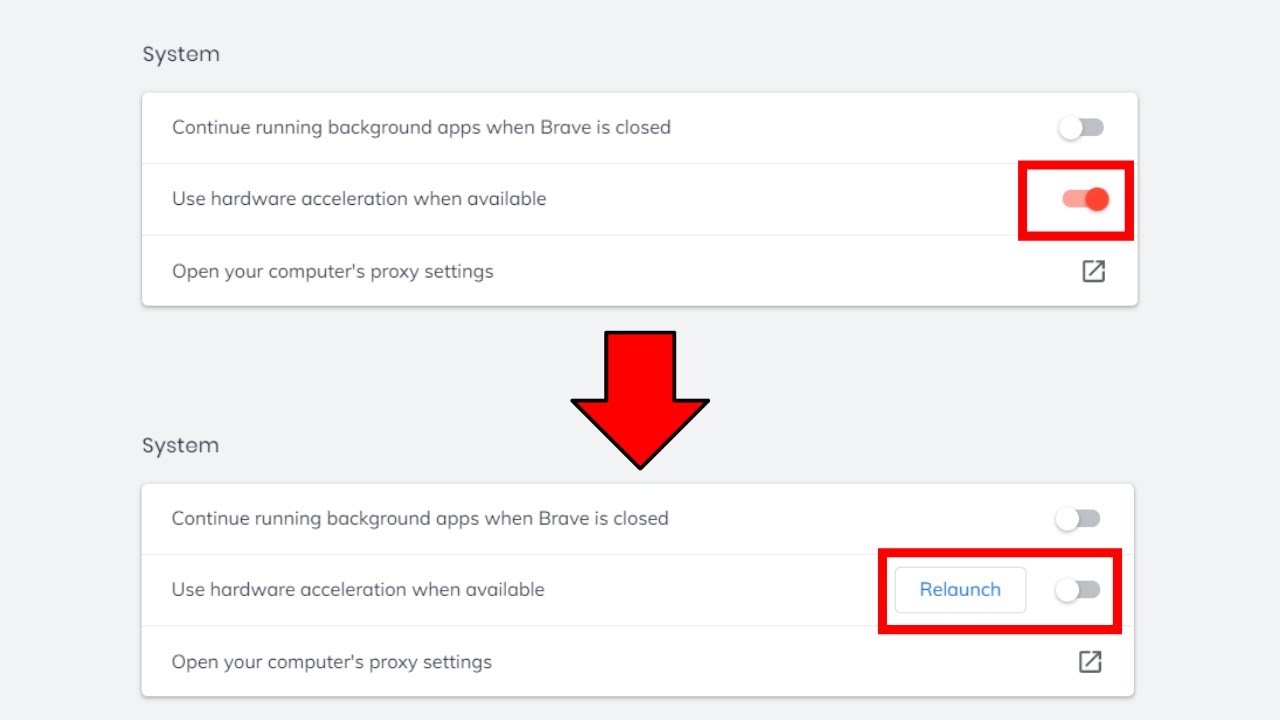
Task: Click the word 'Brave' in lower panel
Action: click(564, 519)
